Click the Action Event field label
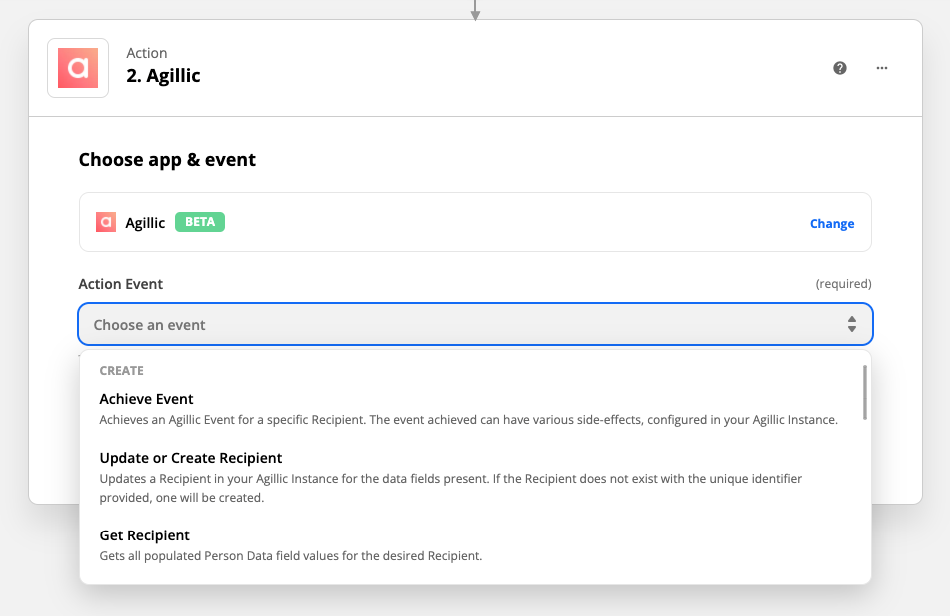950x616 pixels. (121, 284)
